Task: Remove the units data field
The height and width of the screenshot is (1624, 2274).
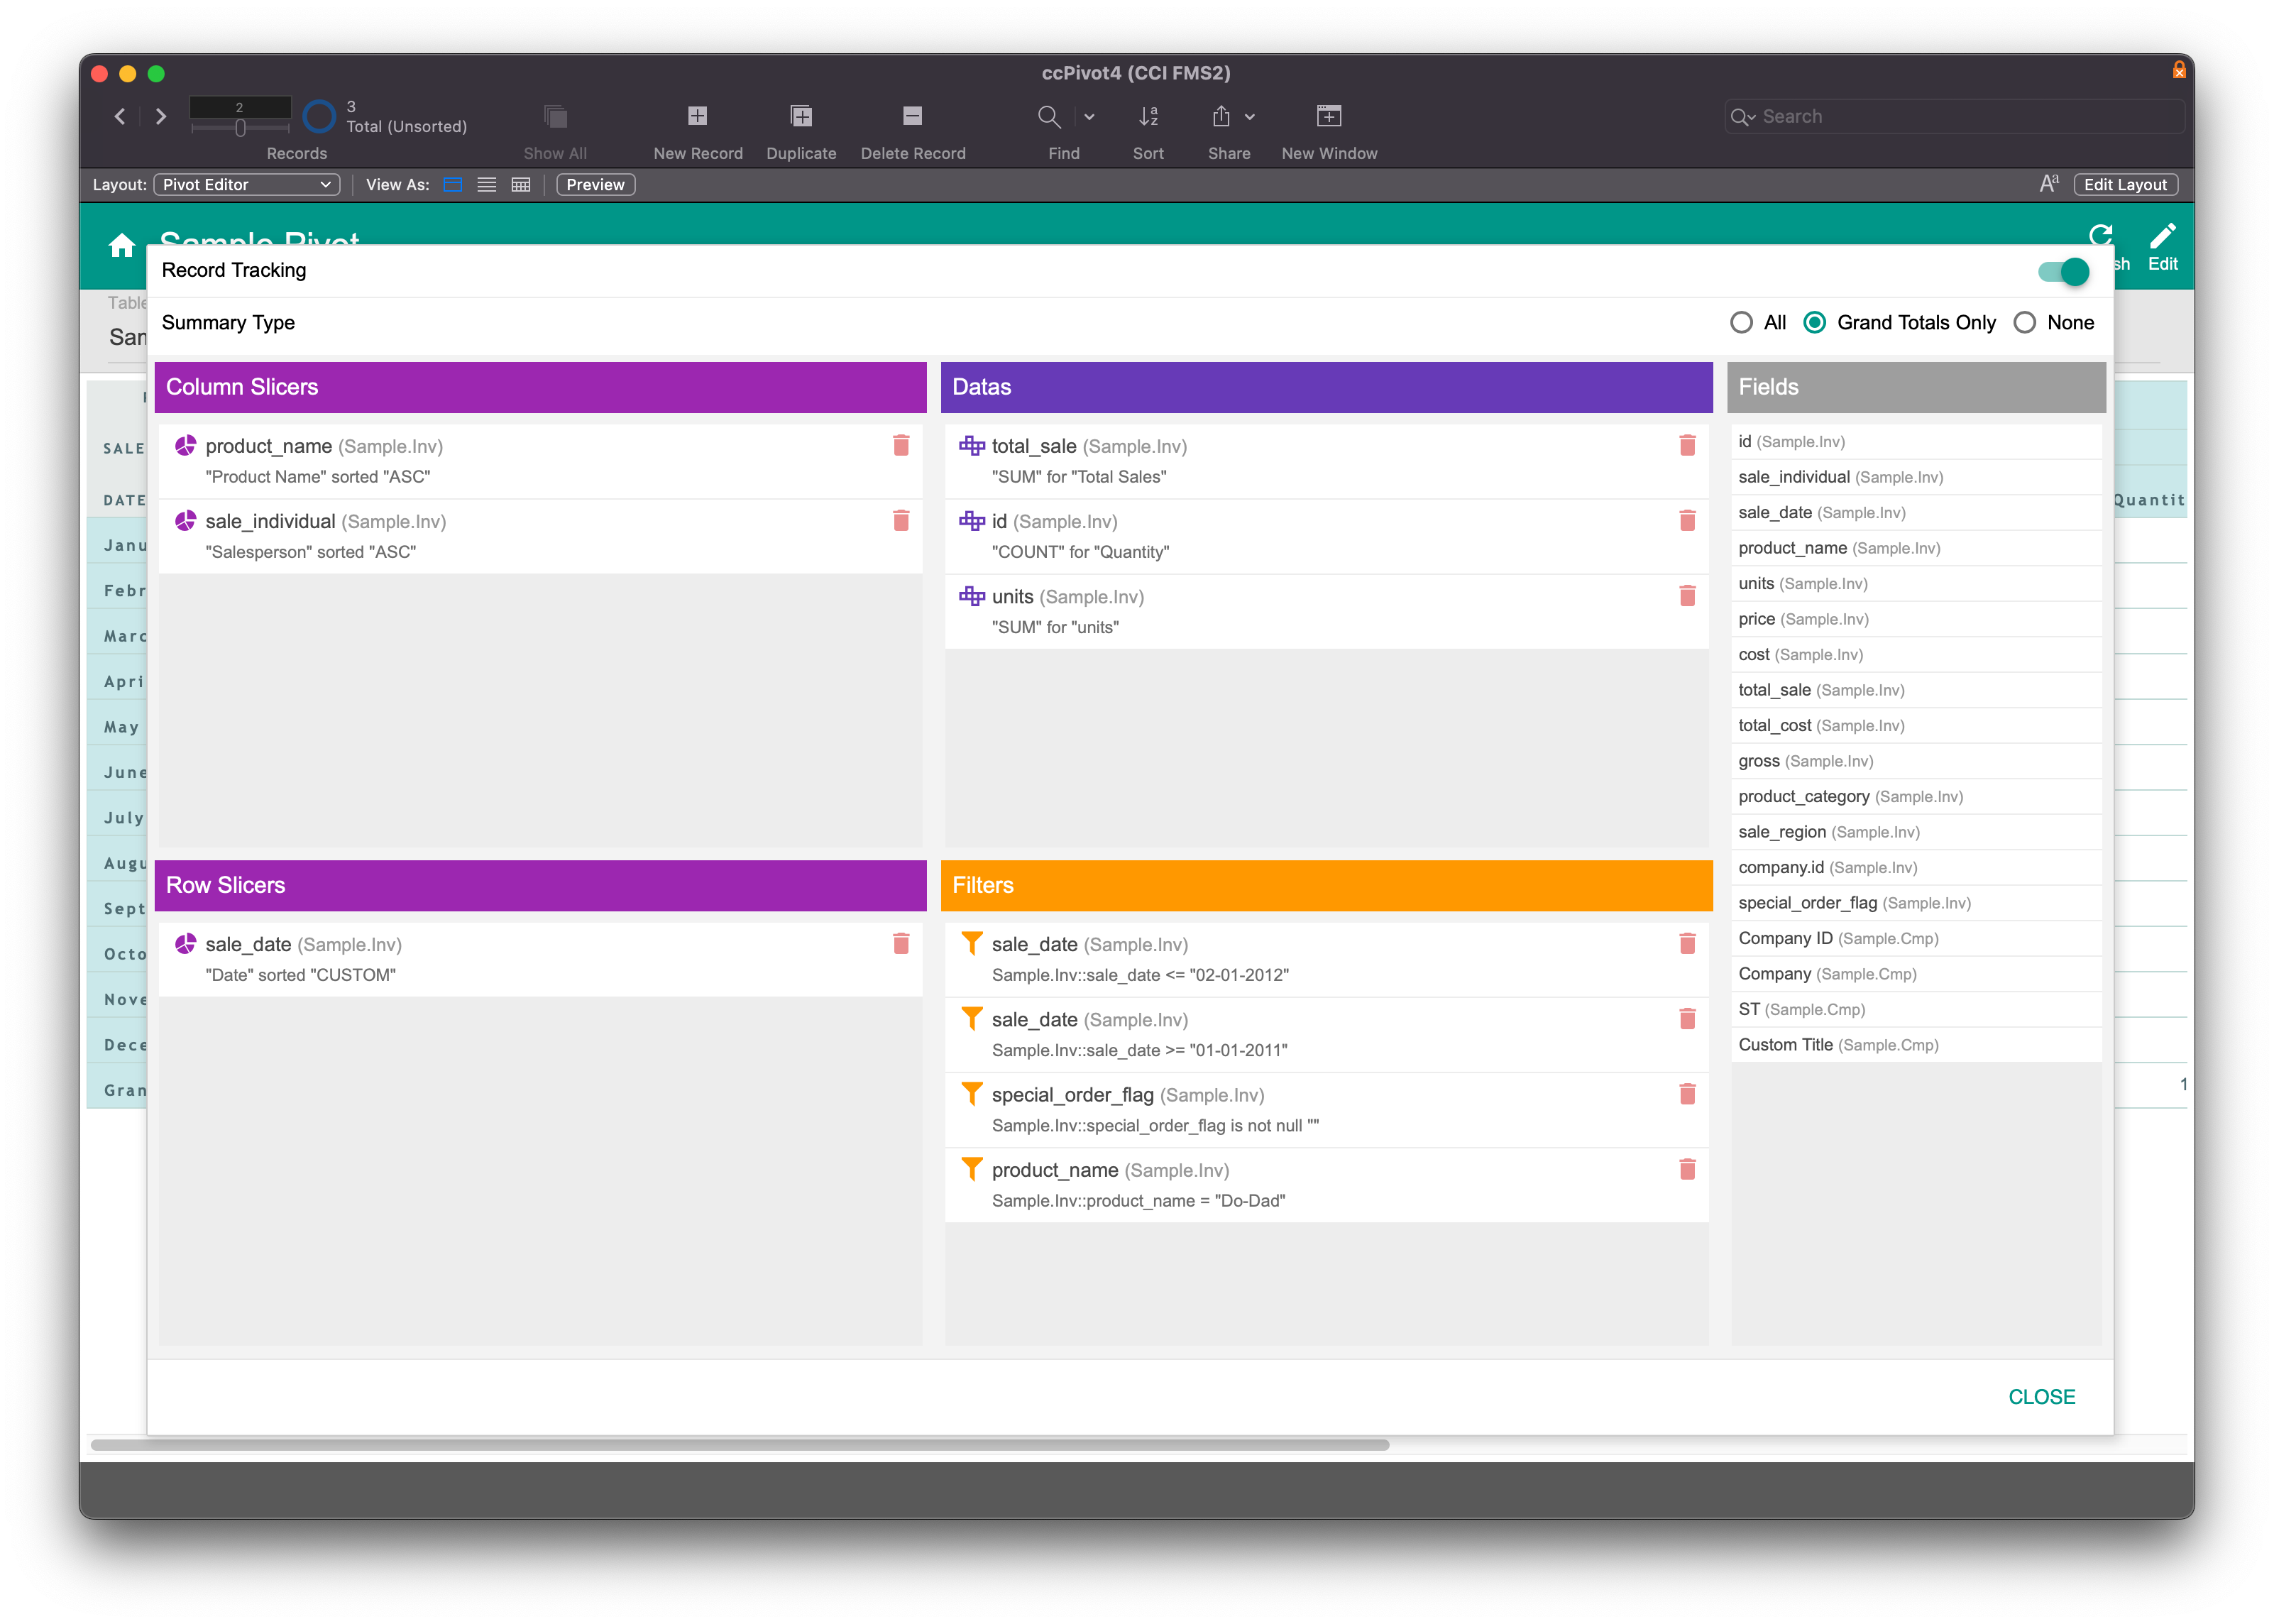Action: click(x=1687, y=596)
